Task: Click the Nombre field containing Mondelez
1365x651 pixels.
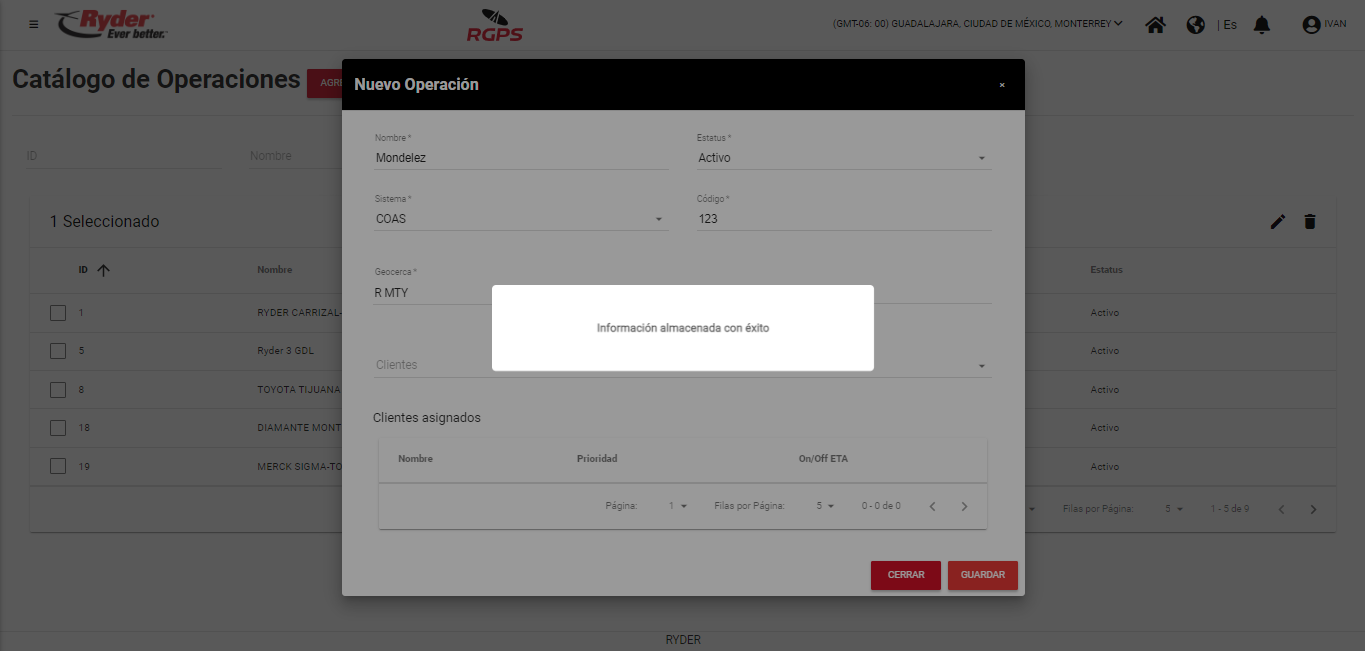Action: (520, 158)
